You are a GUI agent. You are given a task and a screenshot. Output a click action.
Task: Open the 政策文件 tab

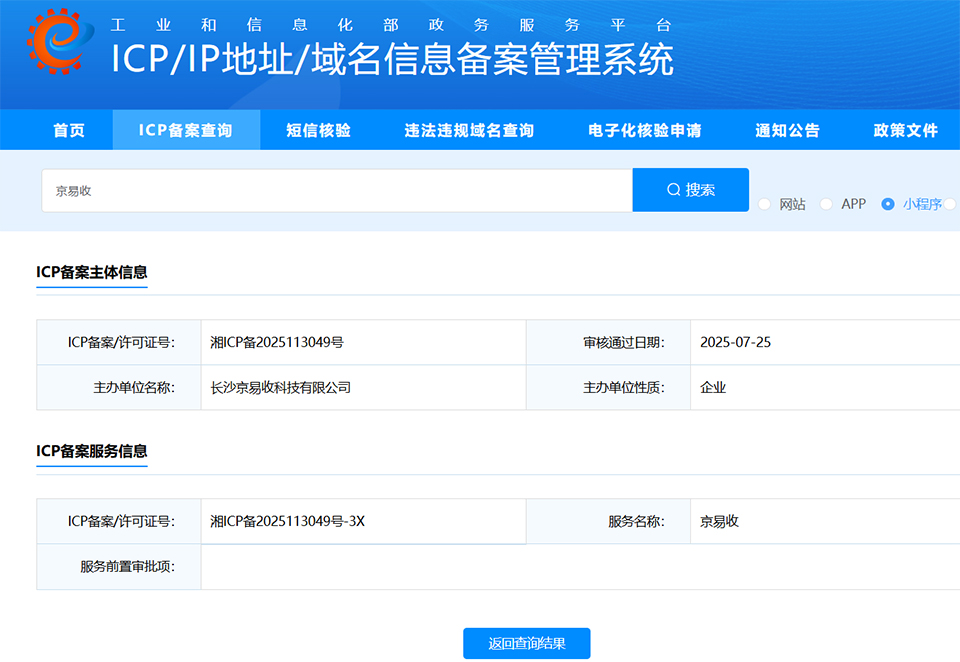906,130
